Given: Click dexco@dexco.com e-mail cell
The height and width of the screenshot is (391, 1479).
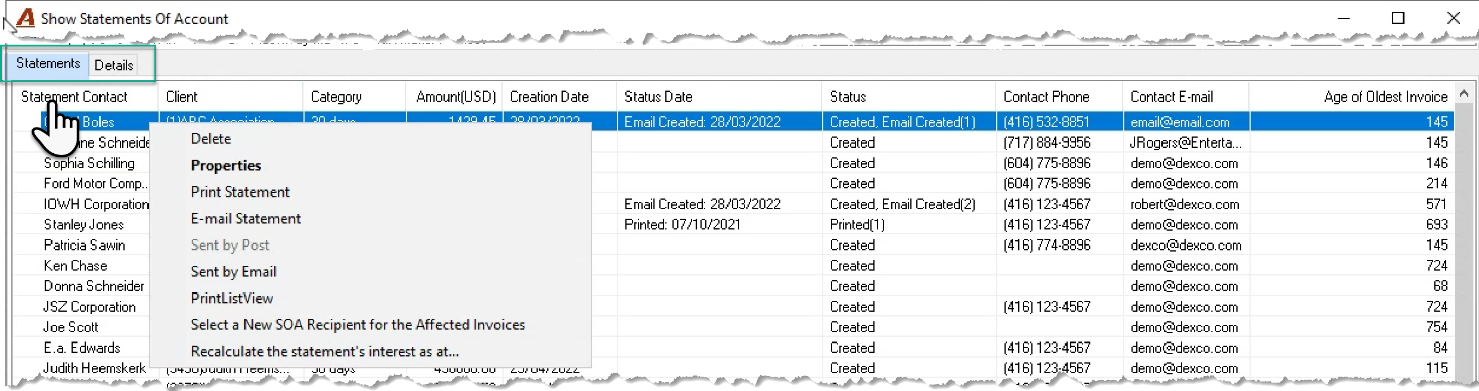Looking at the screenshot, I should point(1186,245).
